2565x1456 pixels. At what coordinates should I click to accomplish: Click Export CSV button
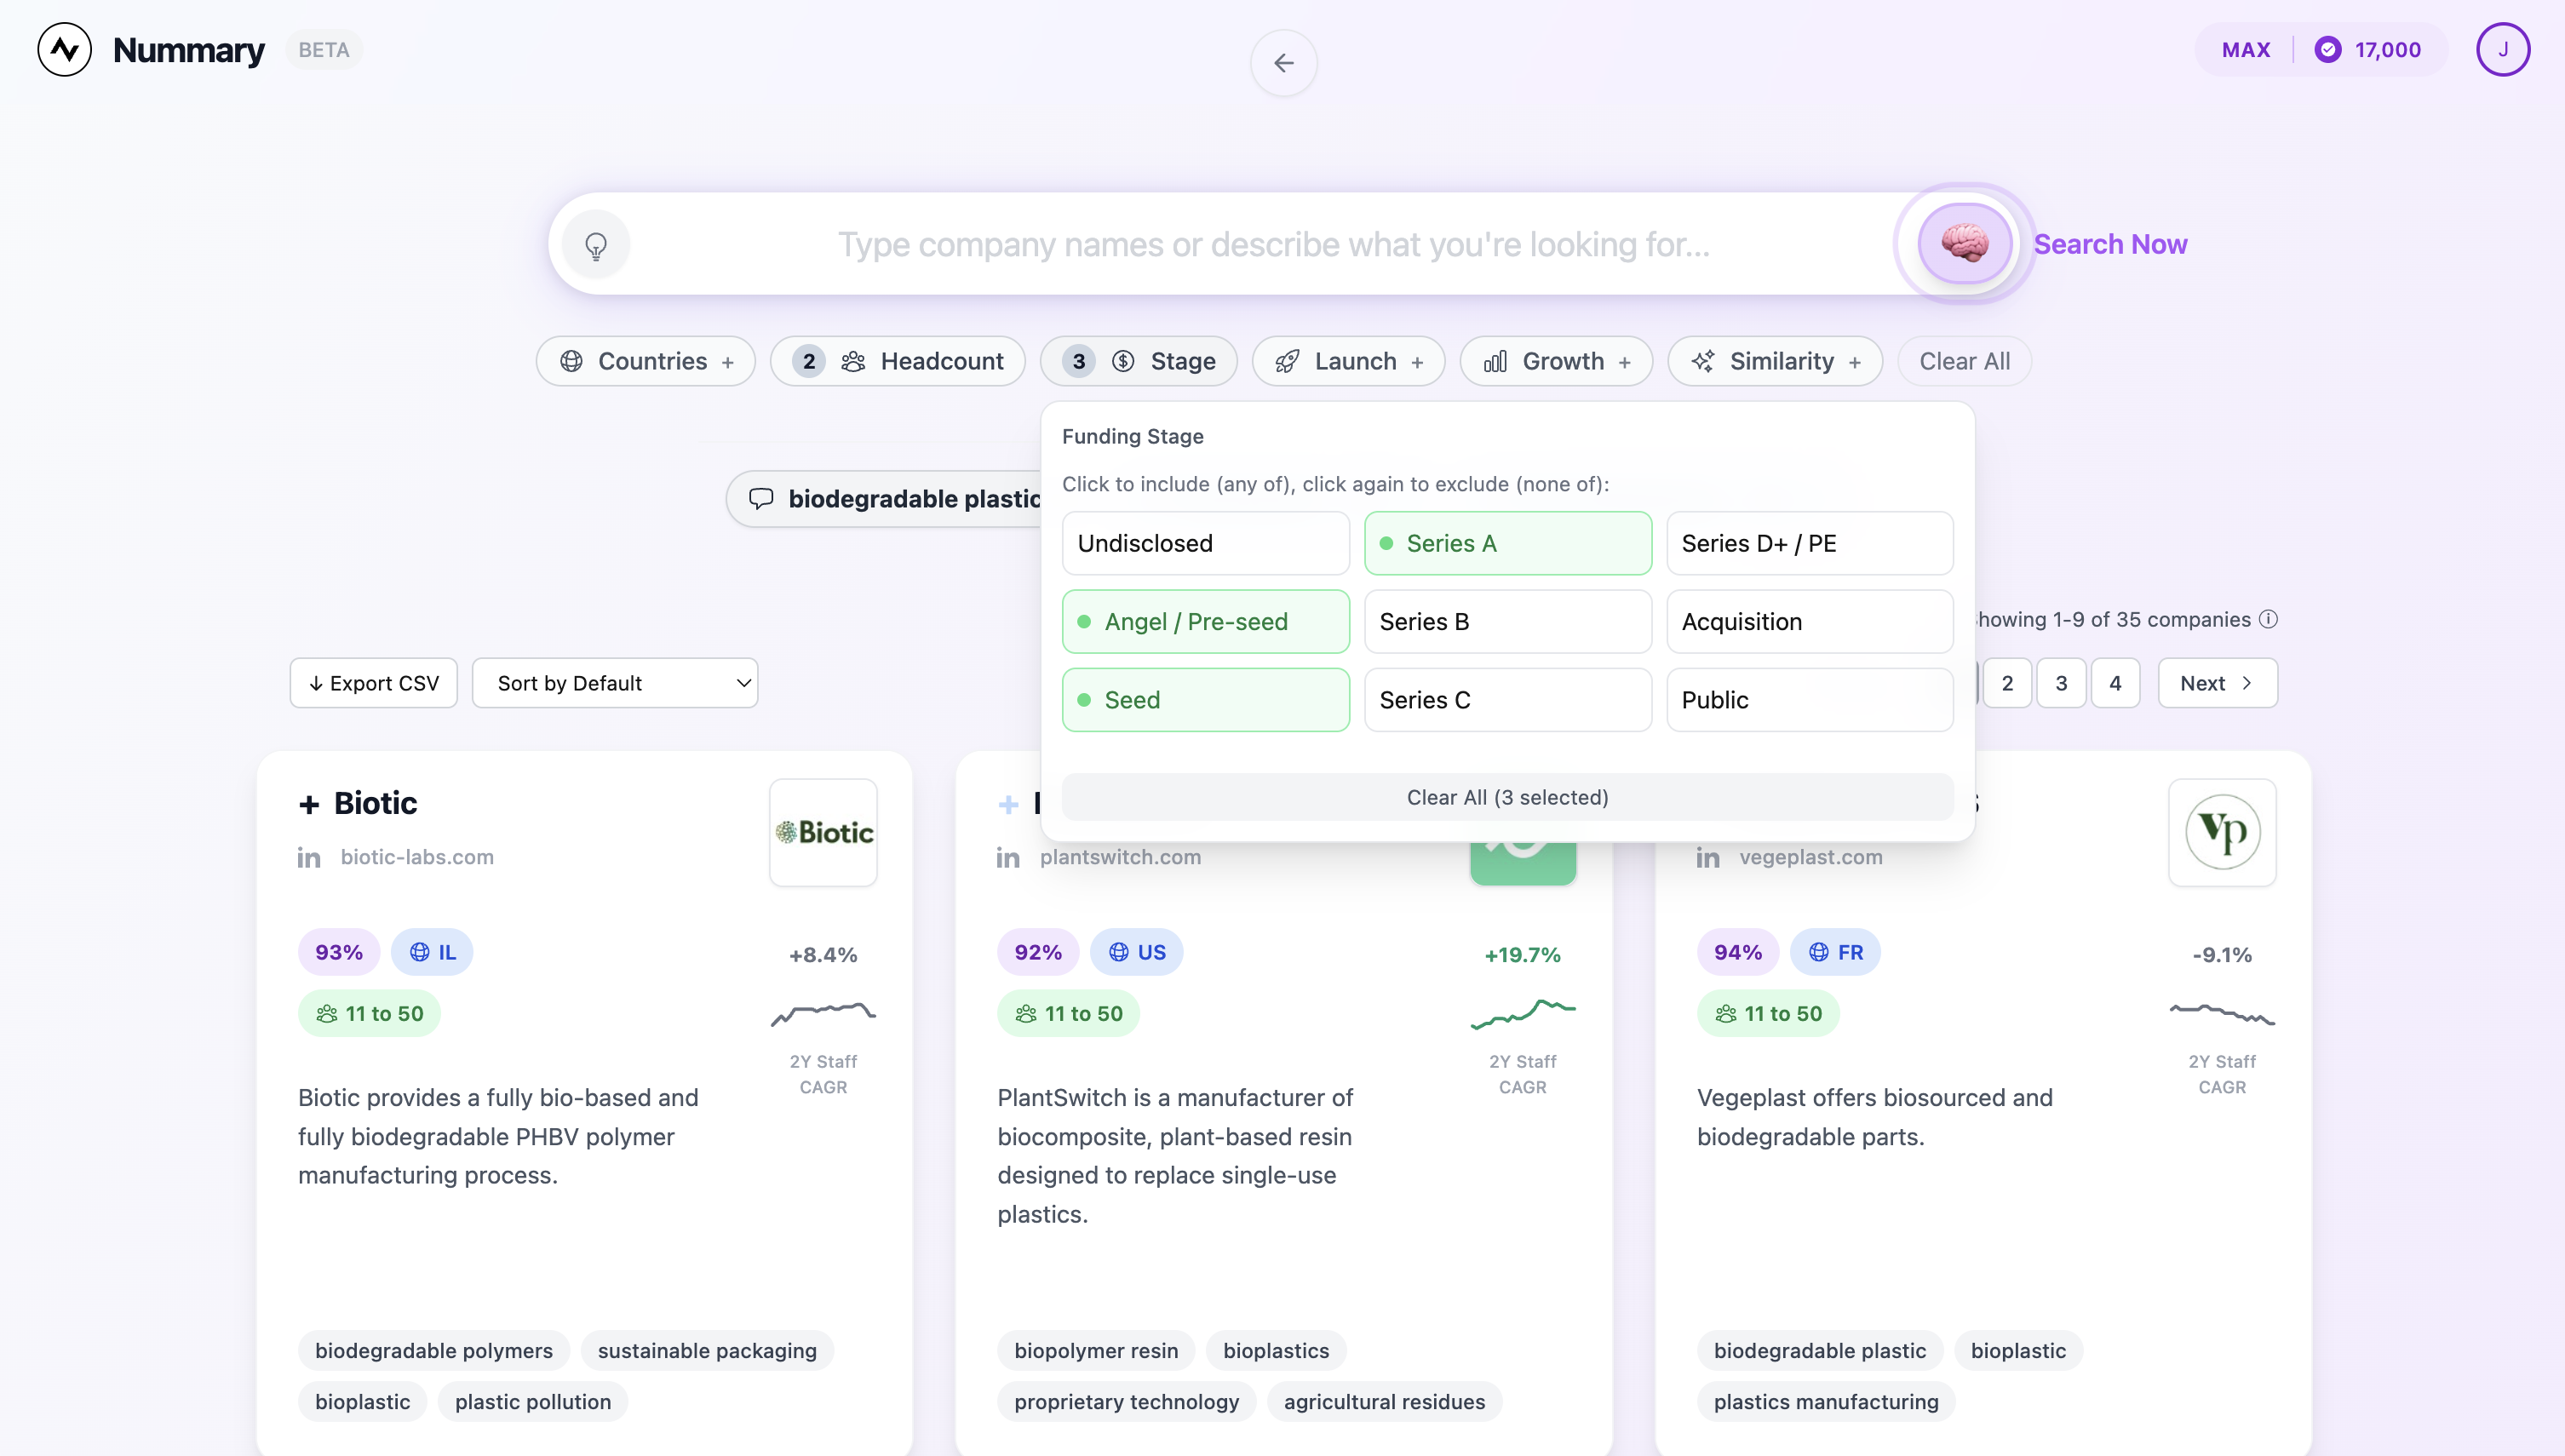[374, 683]
